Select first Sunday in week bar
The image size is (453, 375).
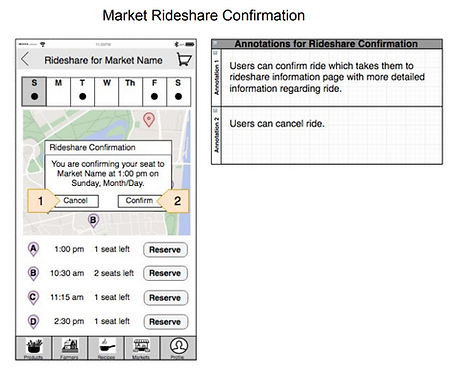tap(34, 92)
